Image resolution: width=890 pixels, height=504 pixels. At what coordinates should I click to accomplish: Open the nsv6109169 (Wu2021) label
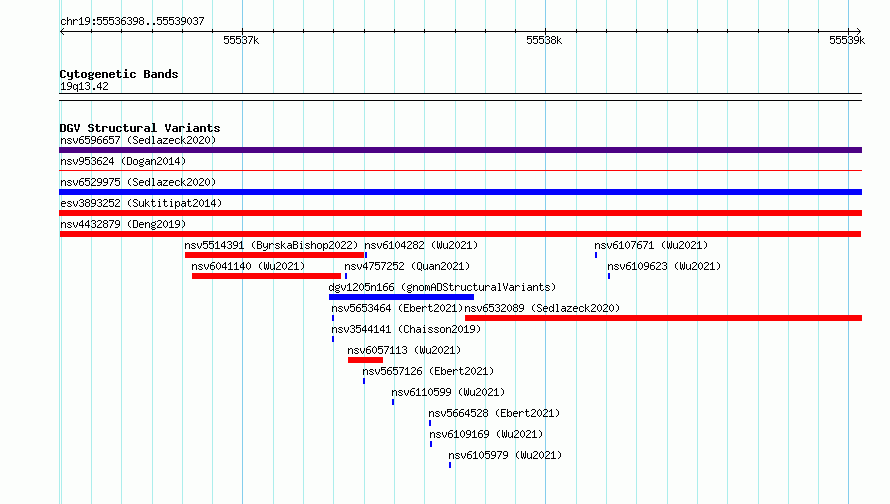tap(486, 434)
